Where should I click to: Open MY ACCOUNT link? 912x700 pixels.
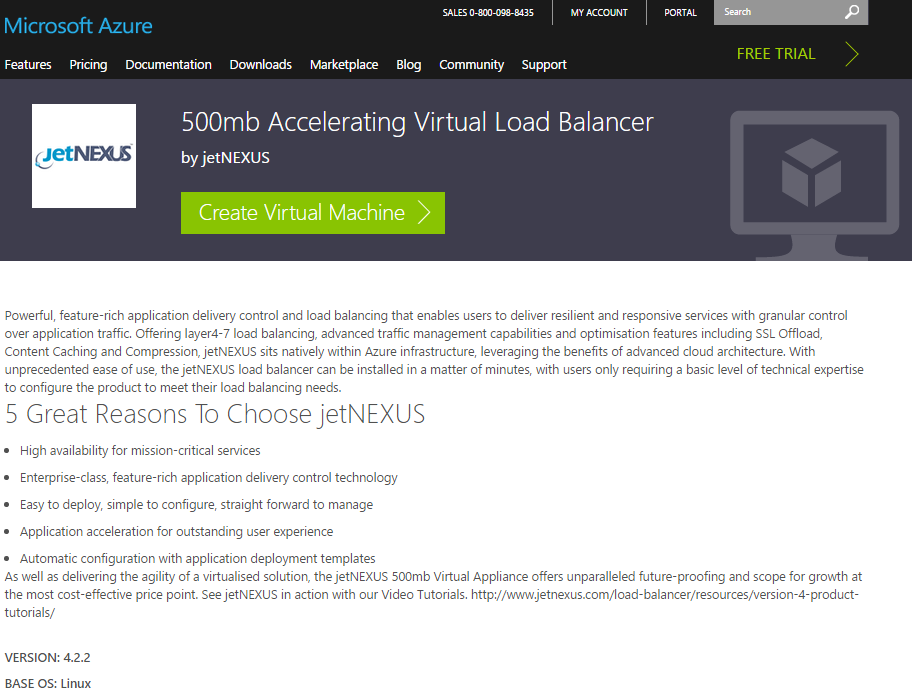[599, 12]
